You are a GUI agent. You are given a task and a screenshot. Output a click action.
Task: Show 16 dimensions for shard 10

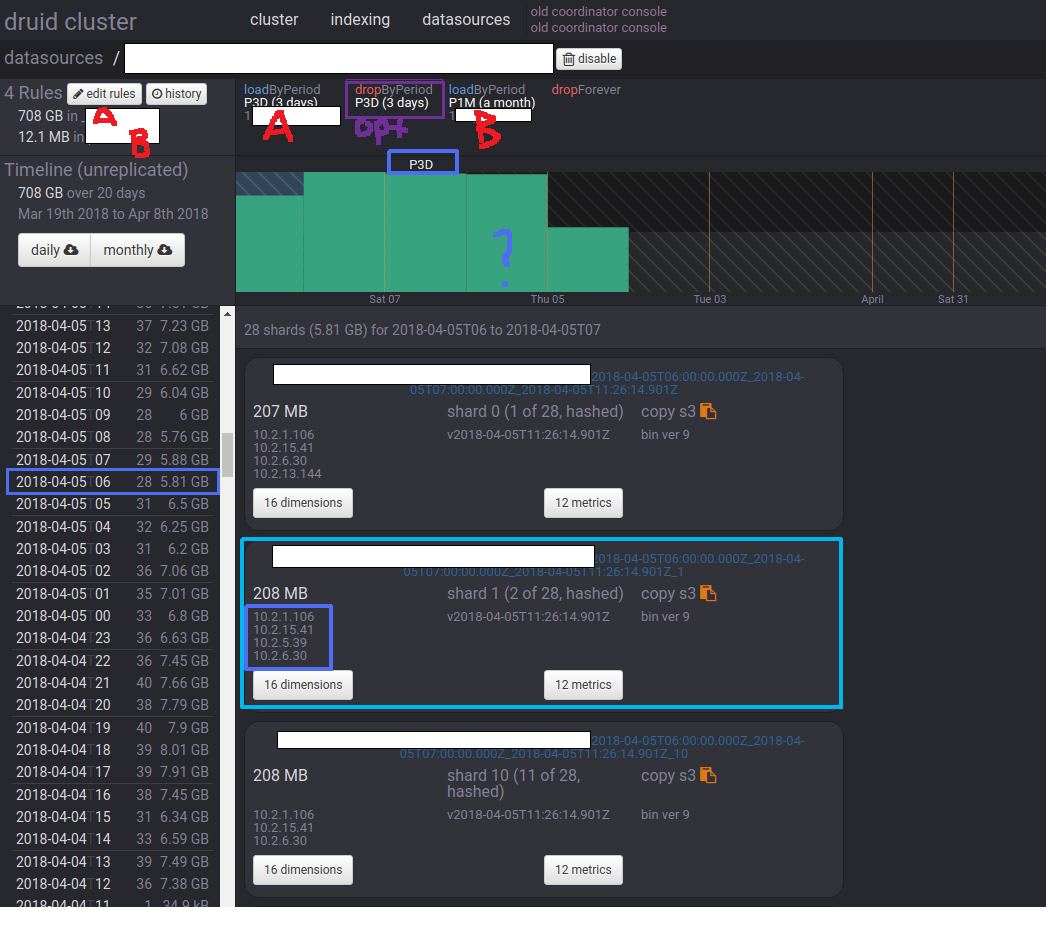[303, 870]
